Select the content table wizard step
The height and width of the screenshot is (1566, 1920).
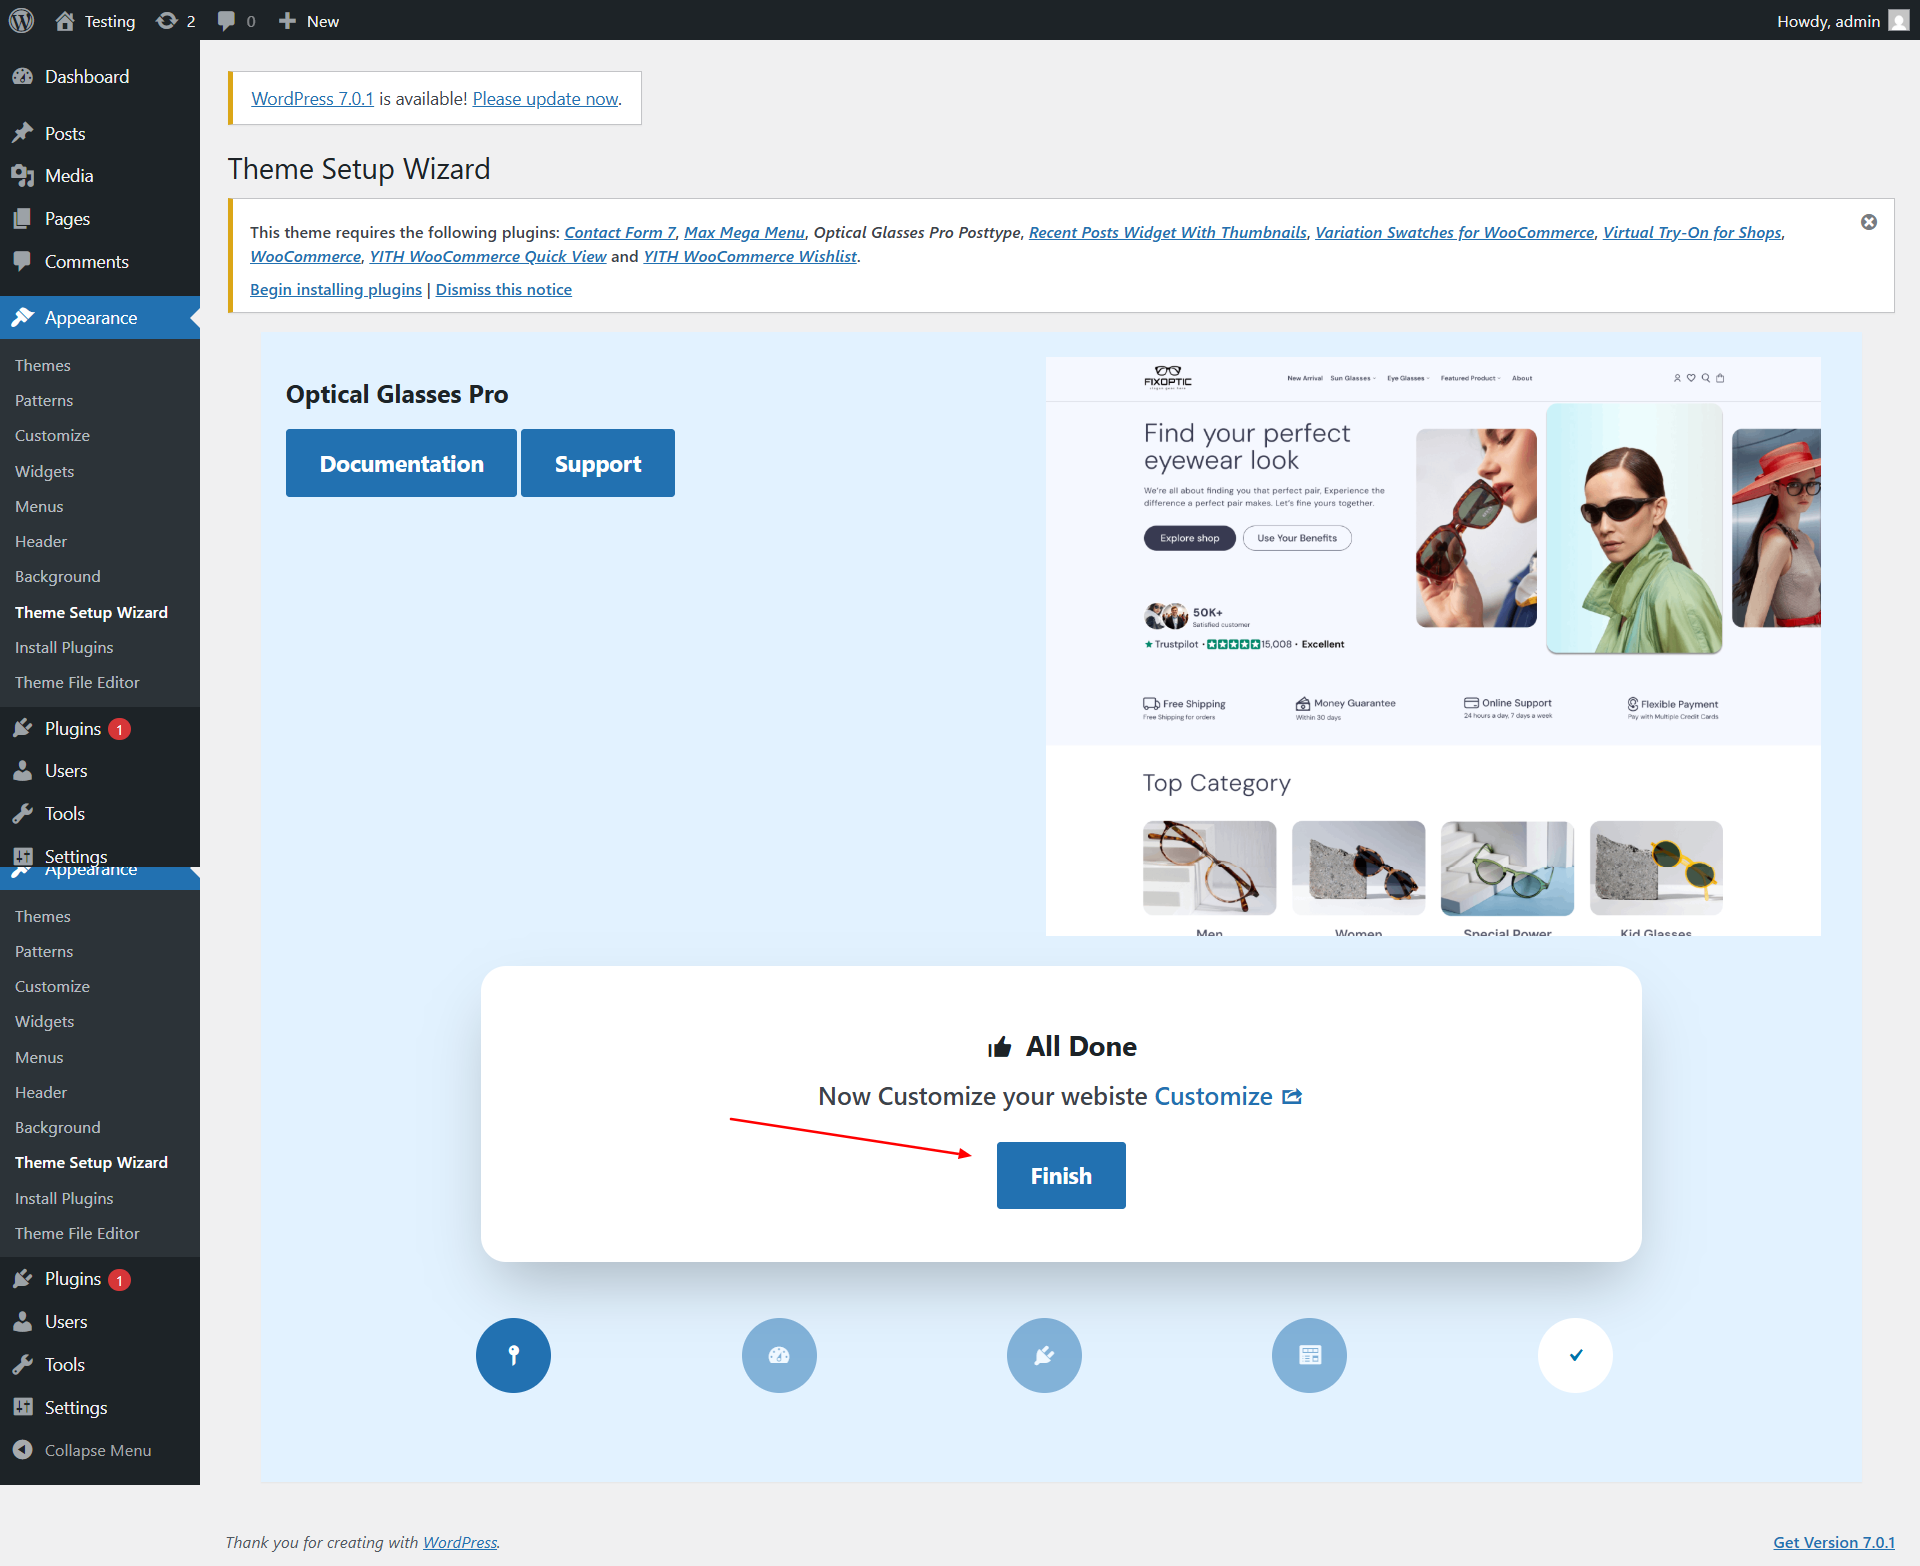pyautogui.click(x=1309, y=1355)
